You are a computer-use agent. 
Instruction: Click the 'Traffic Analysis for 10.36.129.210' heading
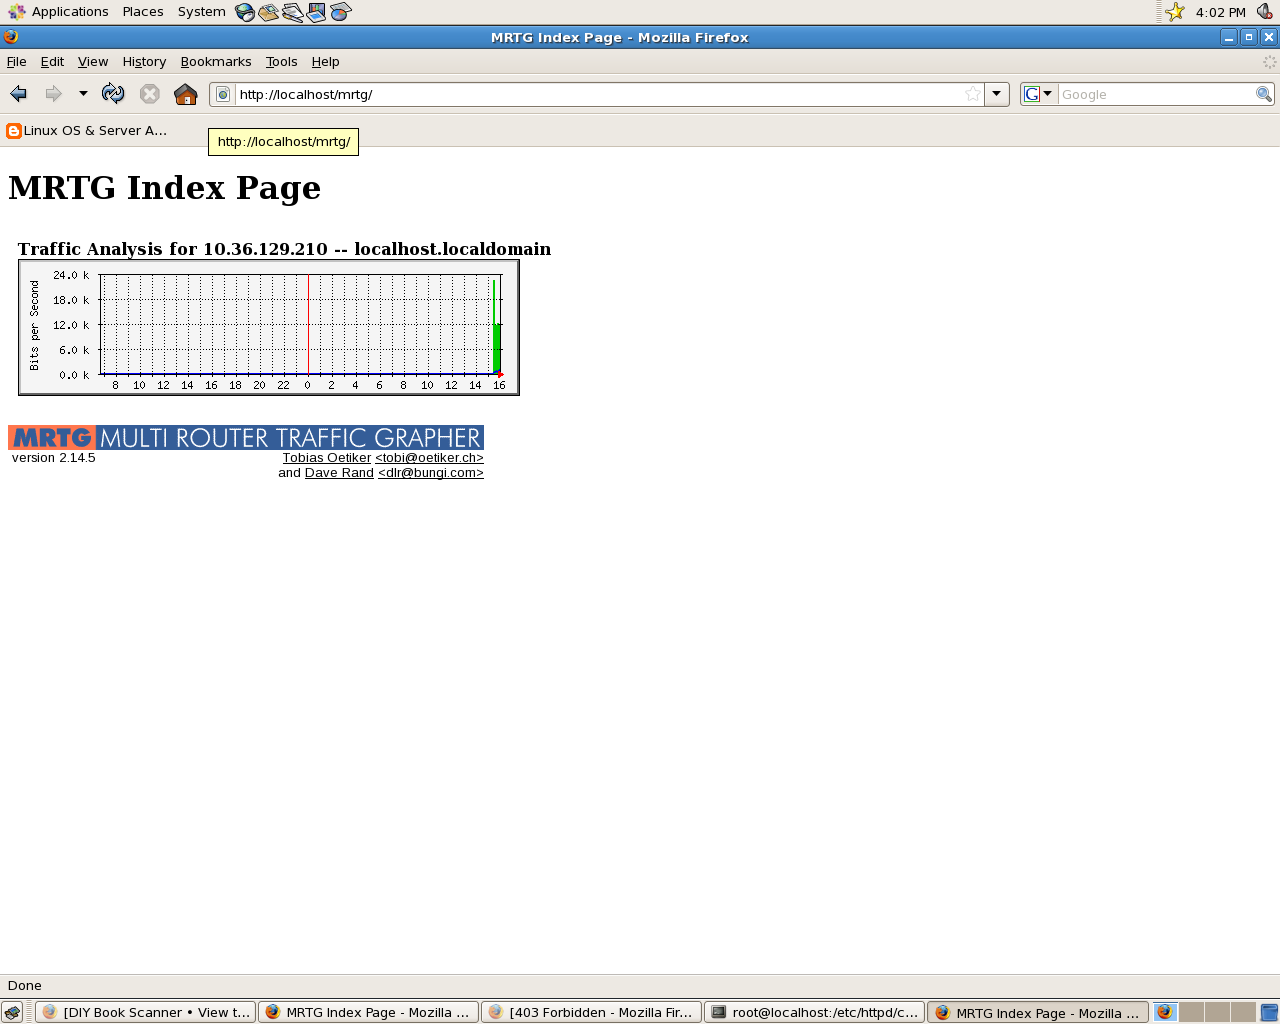click(284, 249)
